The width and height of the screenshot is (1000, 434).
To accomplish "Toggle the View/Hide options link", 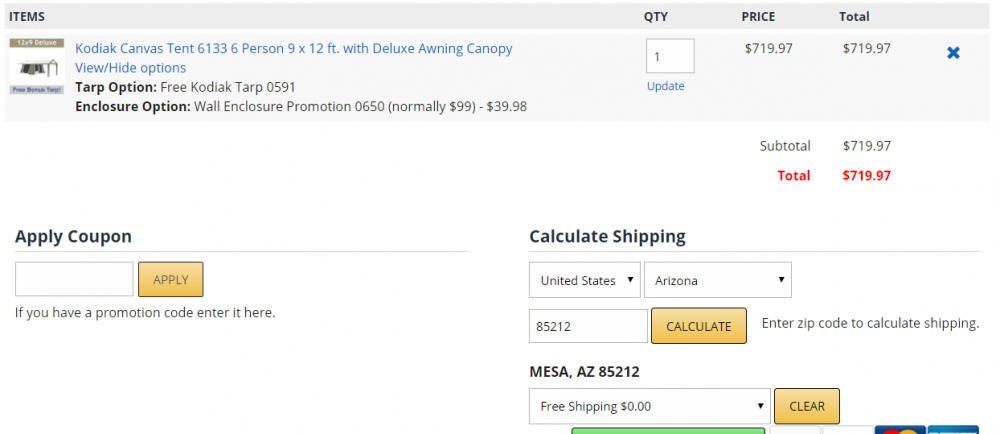I will pos(131,68).
